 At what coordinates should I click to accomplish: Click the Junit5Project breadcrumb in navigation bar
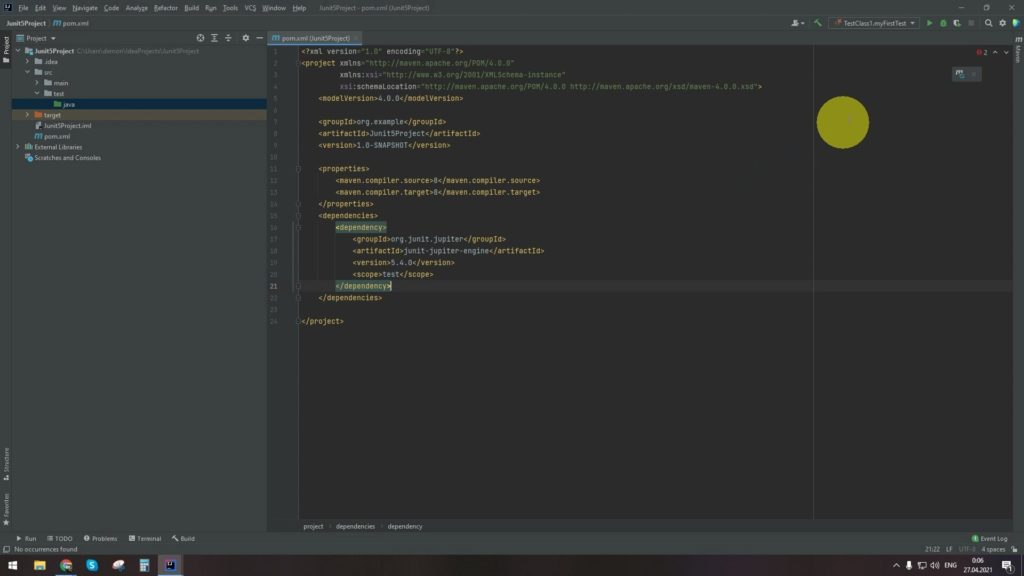pos(26,23)
